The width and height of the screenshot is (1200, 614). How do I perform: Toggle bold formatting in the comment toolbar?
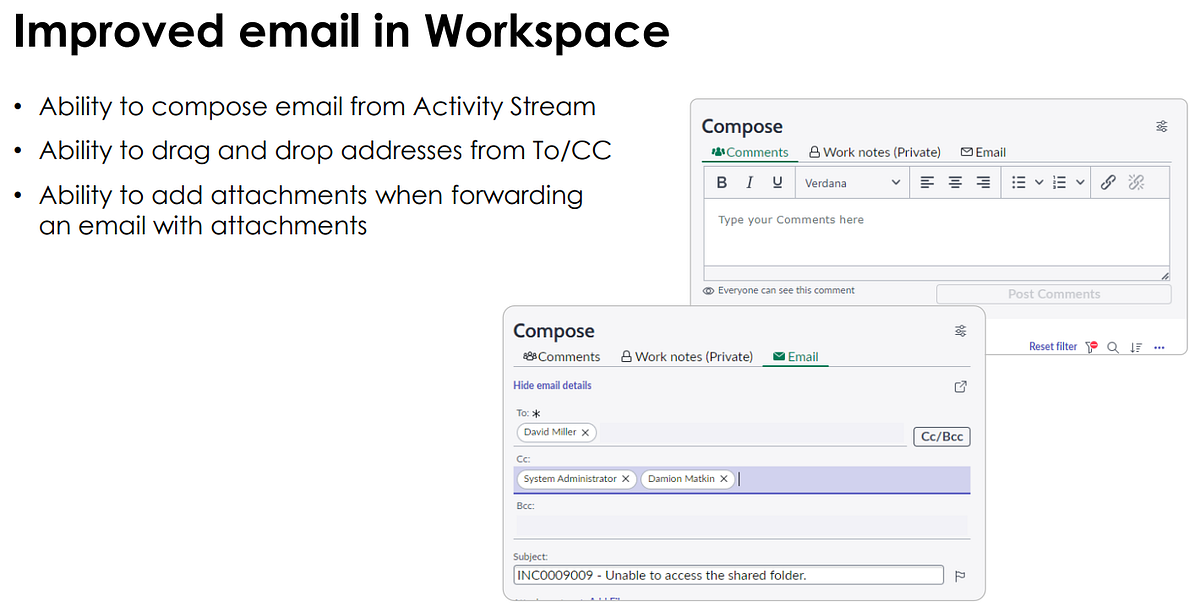(721, 183)
